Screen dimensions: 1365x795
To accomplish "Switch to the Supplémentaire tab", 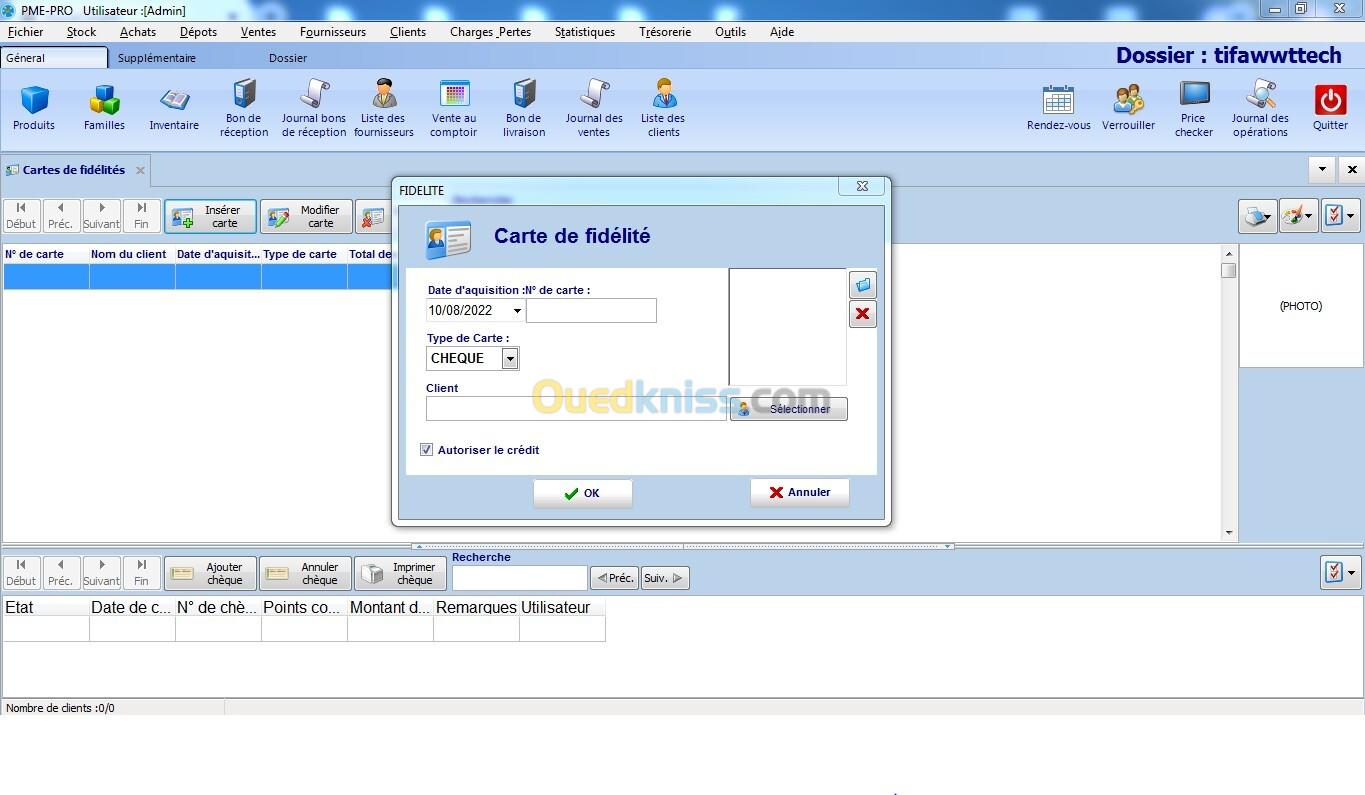I will pos(157,58).
